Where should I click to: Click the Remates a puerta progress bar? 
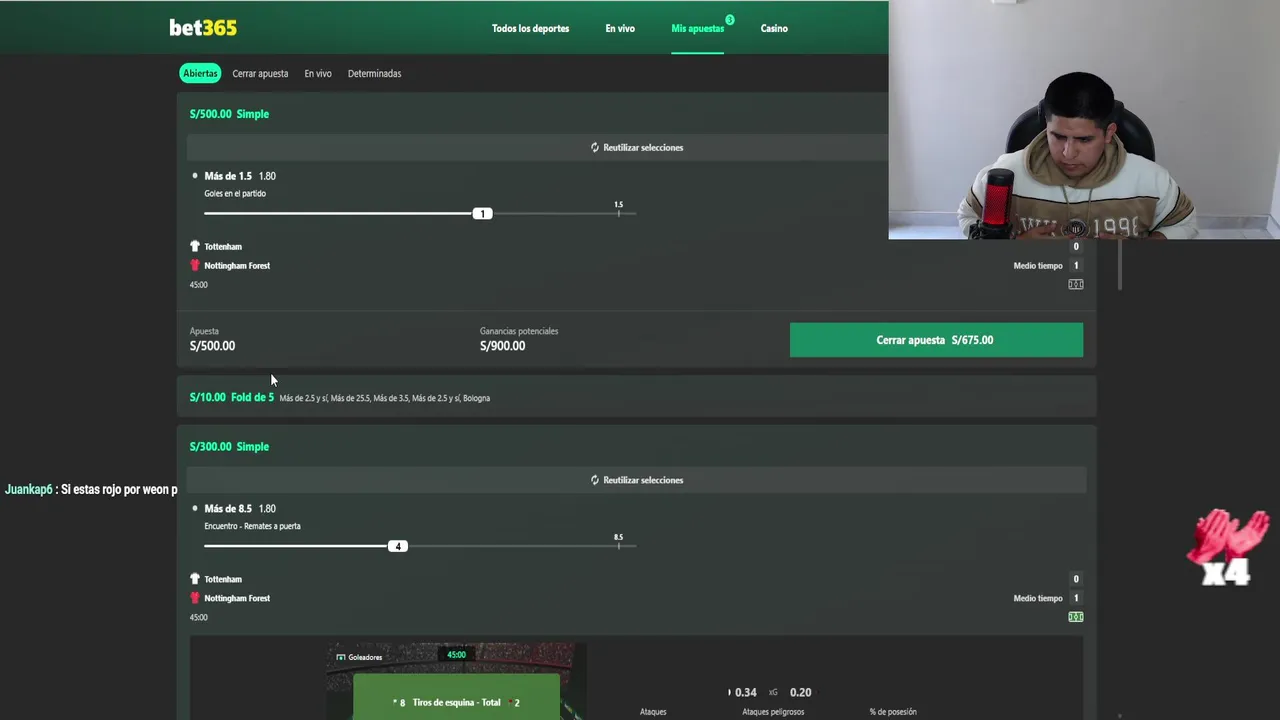coord(420,546)
